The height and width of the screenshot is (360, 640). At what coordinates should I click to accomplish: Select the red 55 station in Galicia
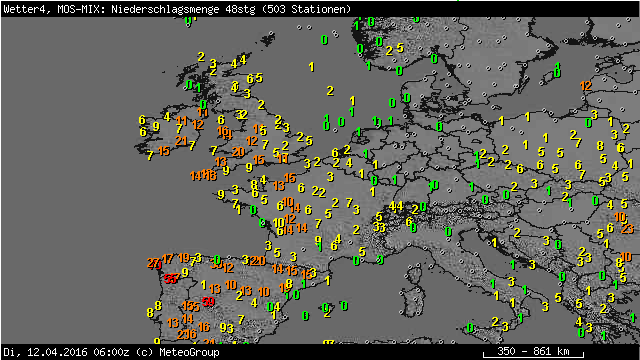171,278
